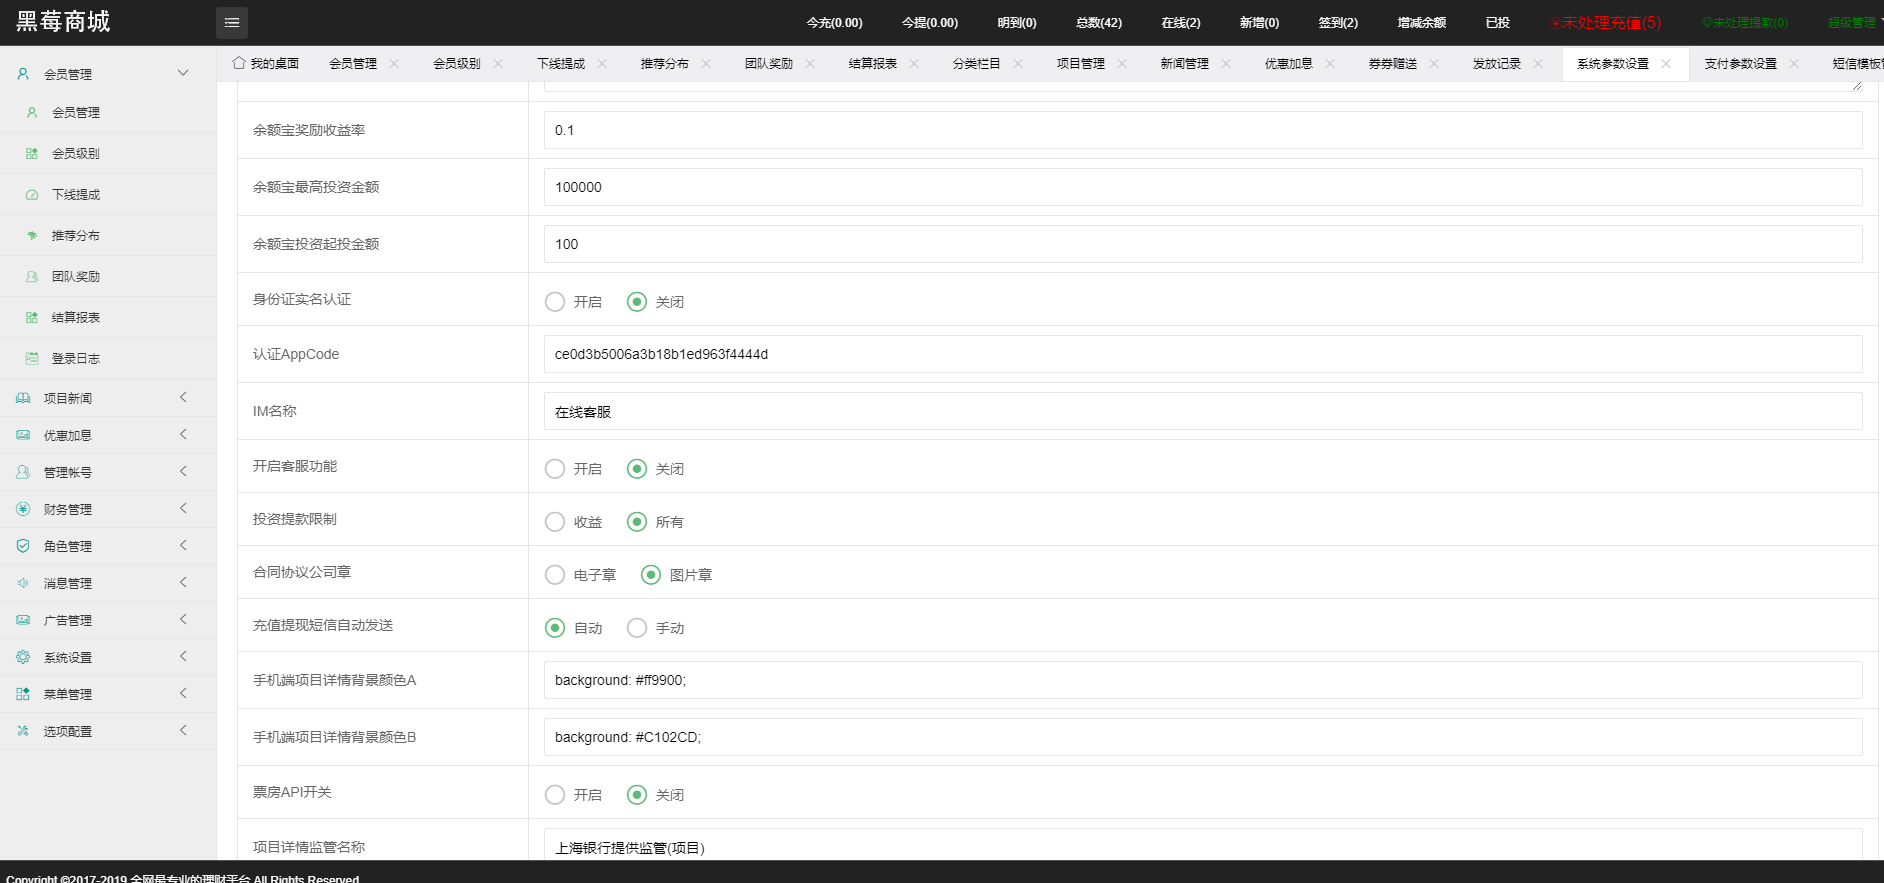
Task: Click the 登录日志 sidebar icon
Action: [x=32, y=359]
